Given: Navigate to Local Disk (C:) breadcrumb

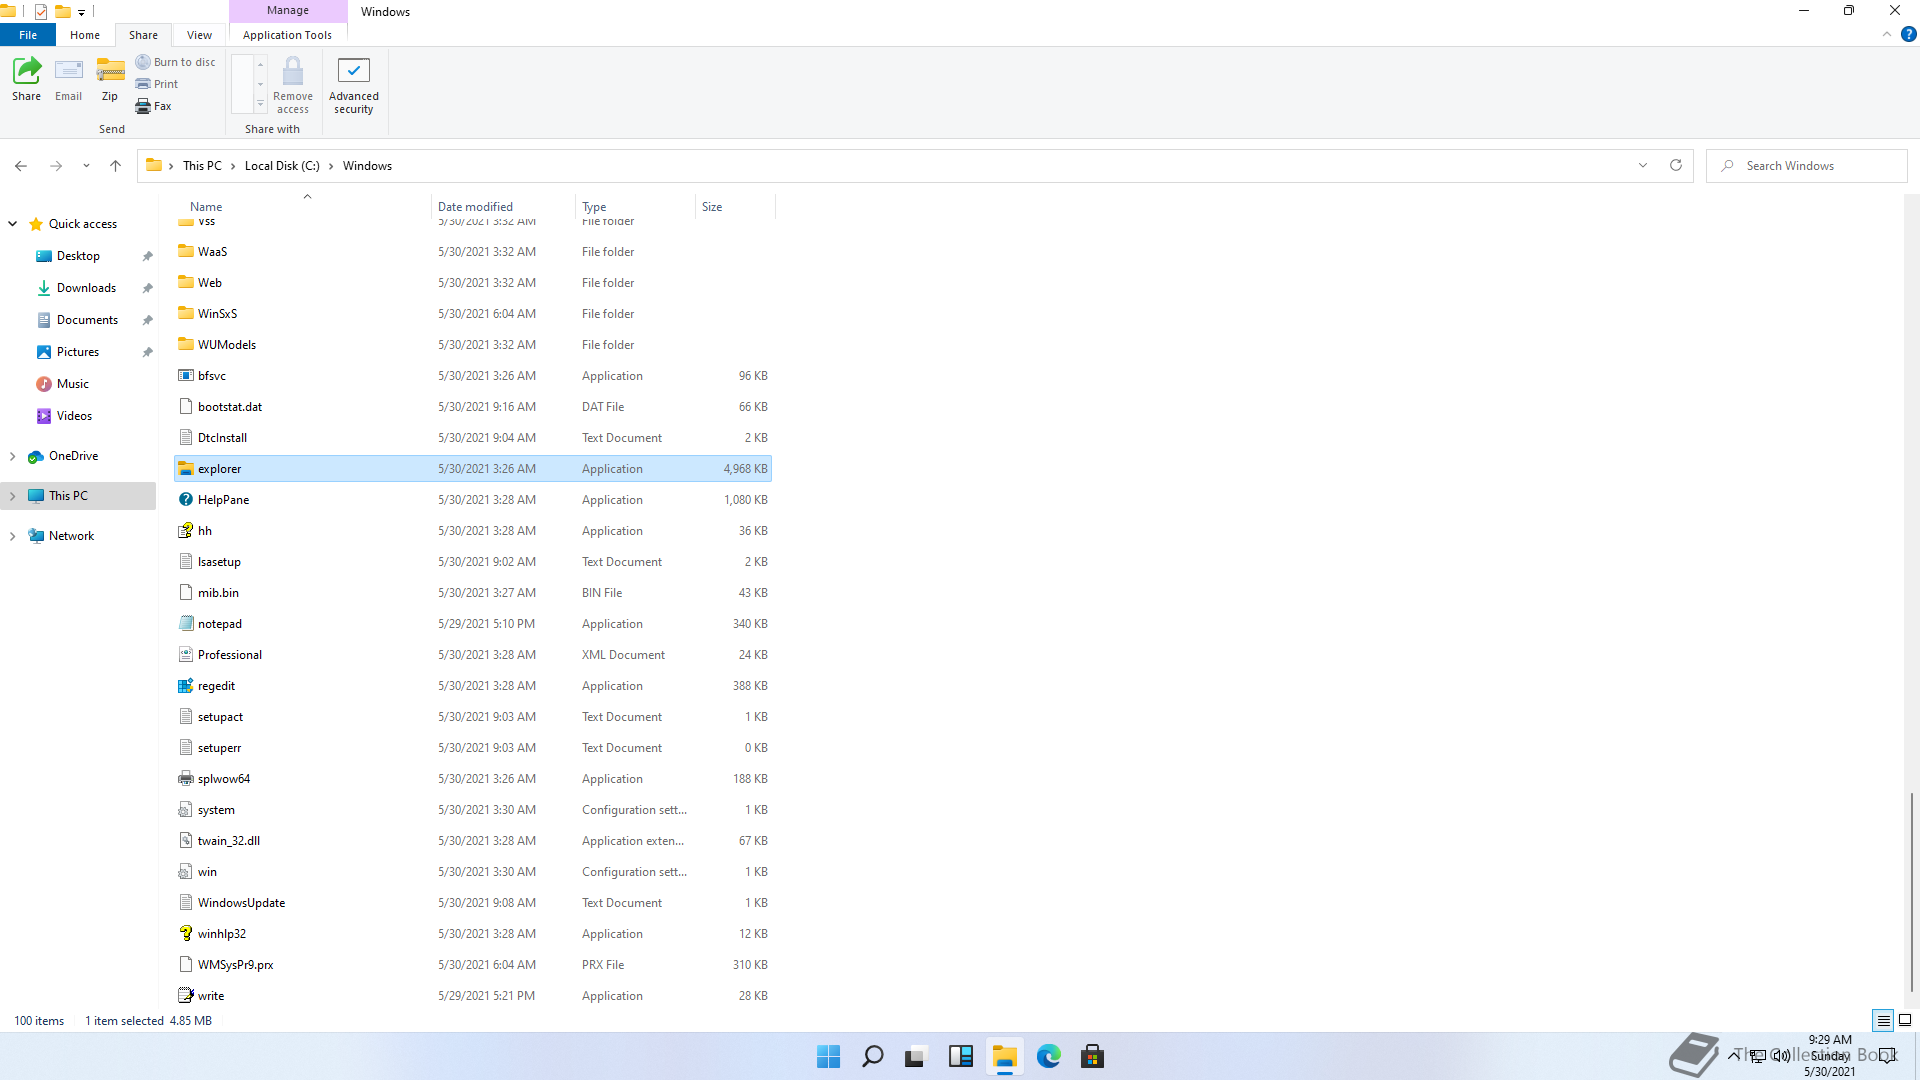Looking at the screenshot, I should [282, 166].
